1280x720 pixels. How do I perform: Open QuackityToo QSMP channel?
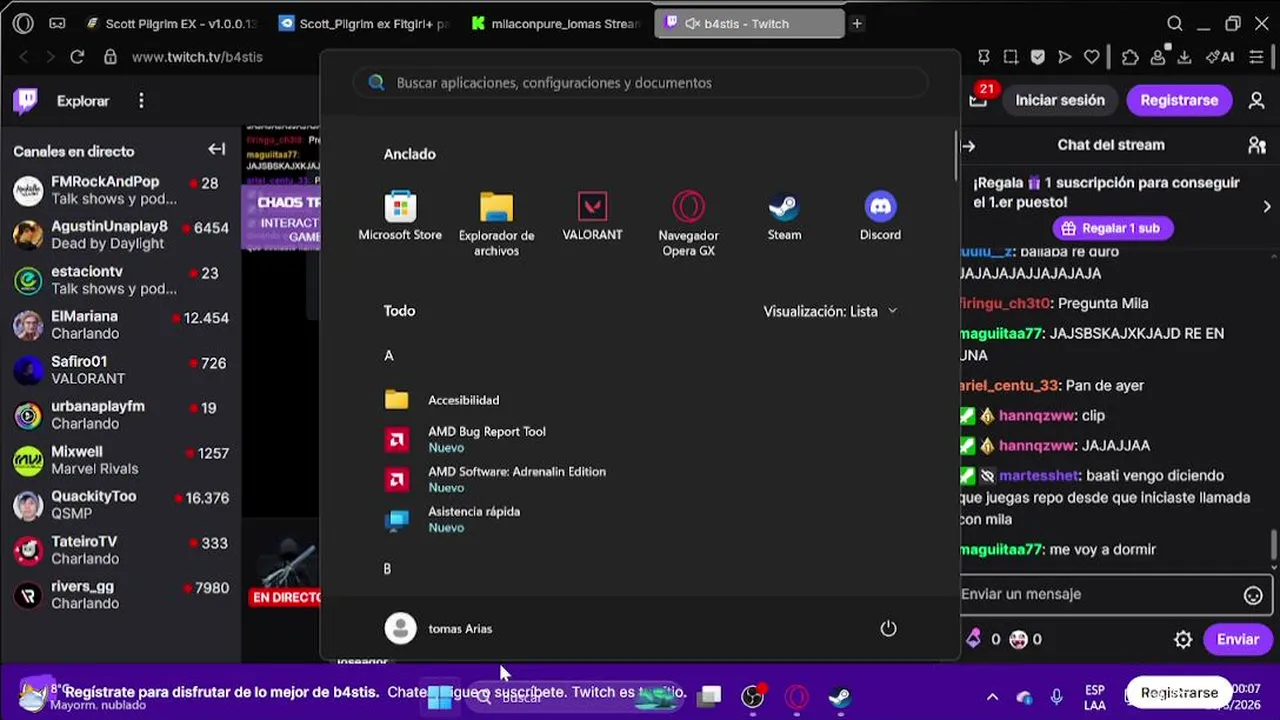point(120,505)
